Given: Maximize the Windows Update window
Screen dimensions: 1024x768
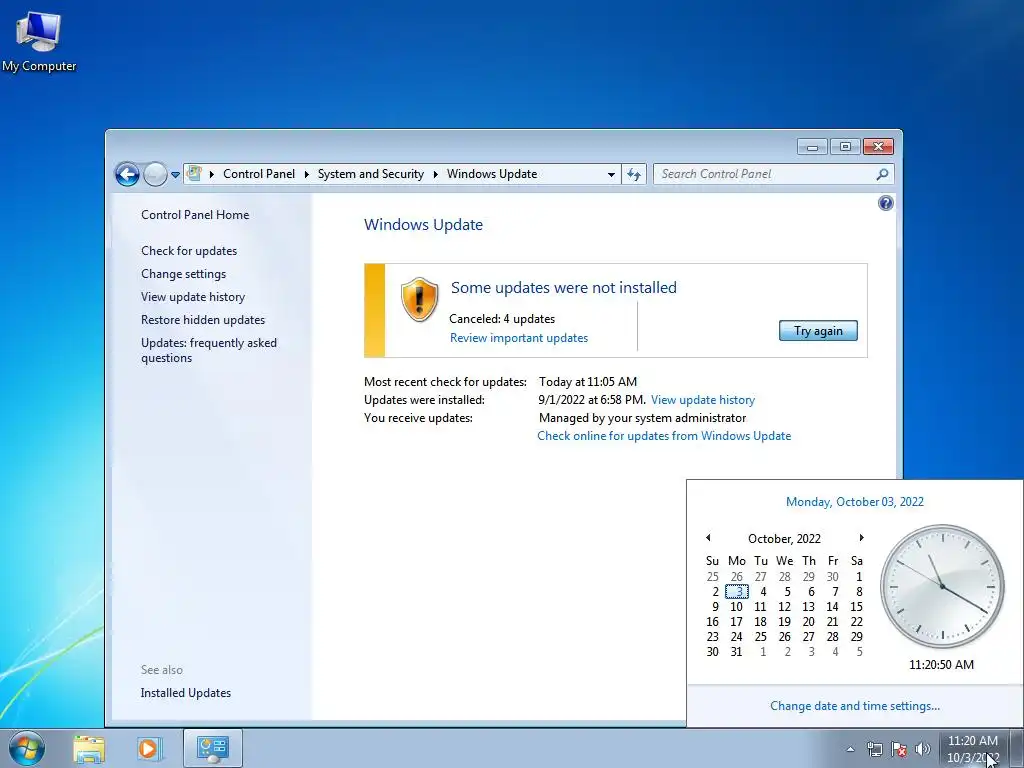Looking at the screenshot, I should (x=845, y=147).
